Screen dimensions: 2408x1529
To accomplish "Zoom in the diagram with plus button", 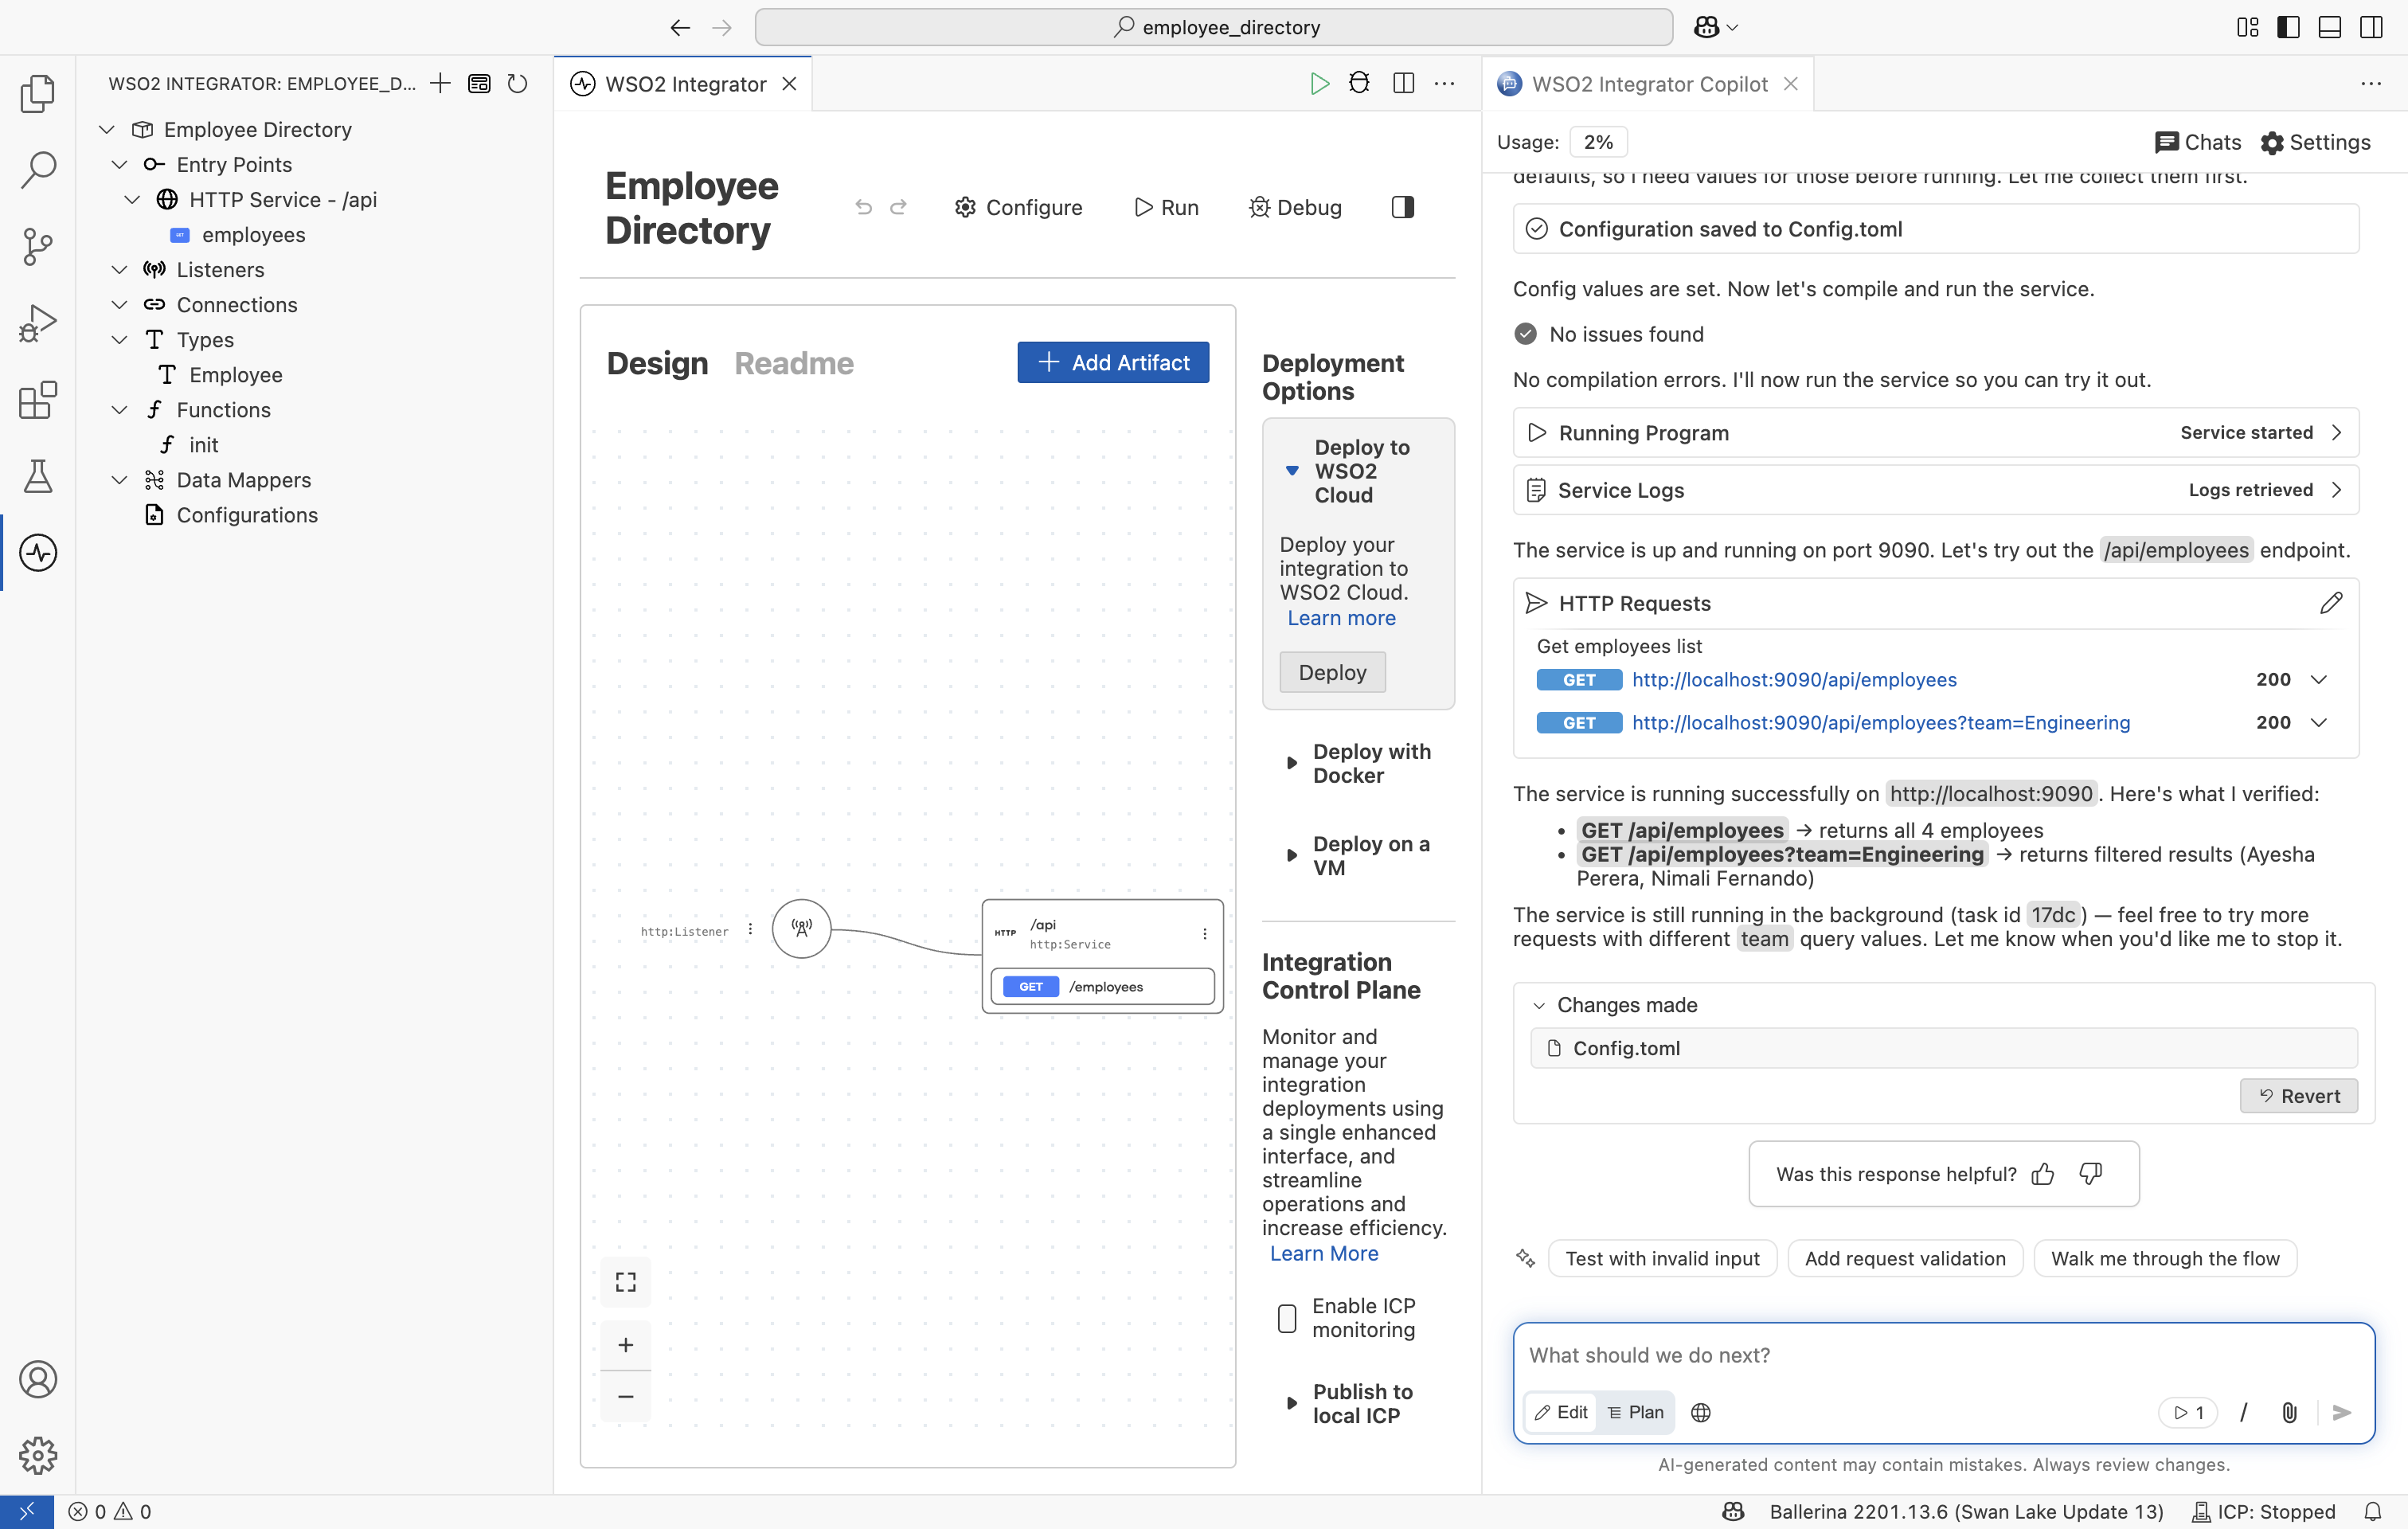I will (626, 1345).
